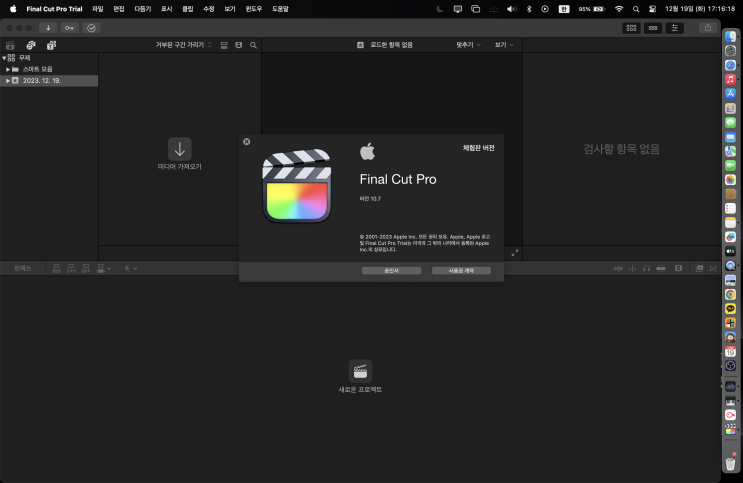Open the '보기' viewer options dropdown
Viewport: 743px width, 483px height.
pos(504,45)
